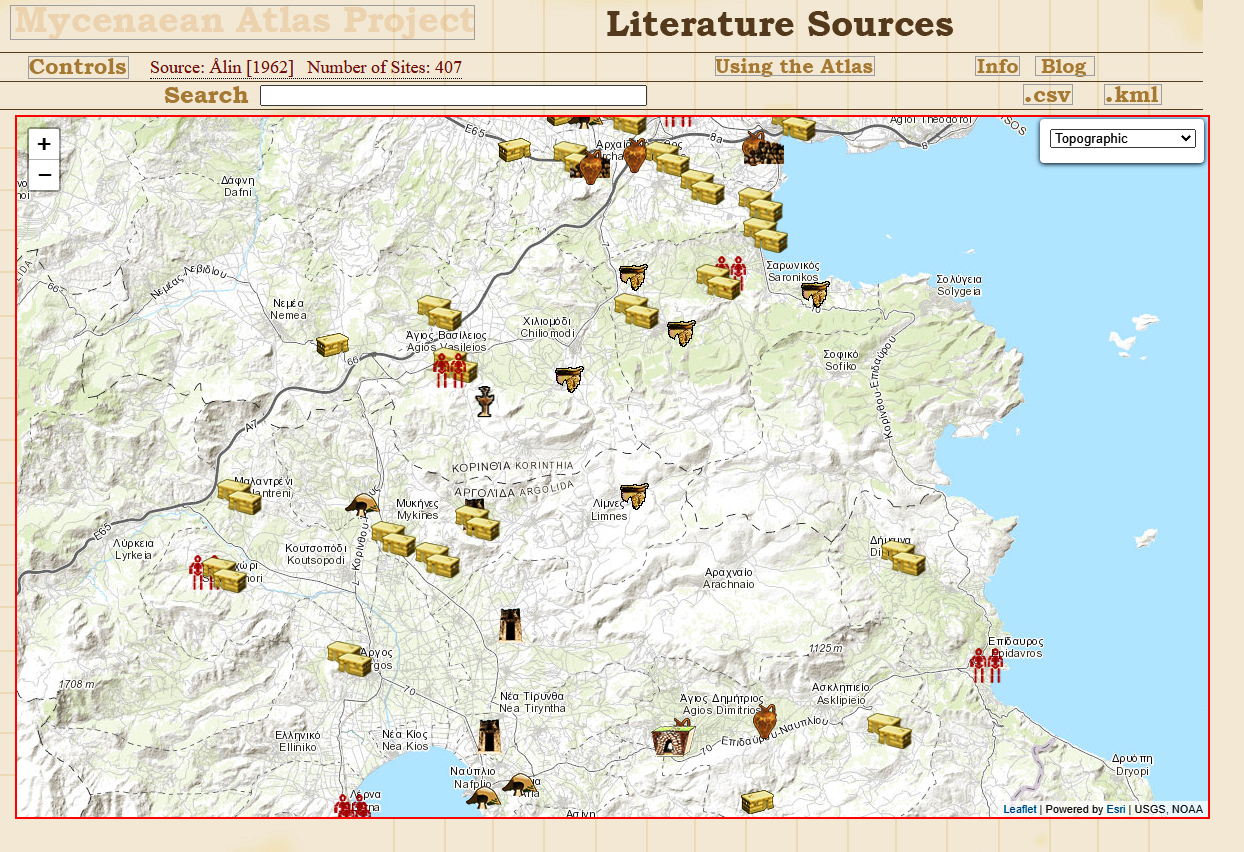Select the stone block marker near Nemea
This screenshot has width=1244, height=852.
point(332,346)
